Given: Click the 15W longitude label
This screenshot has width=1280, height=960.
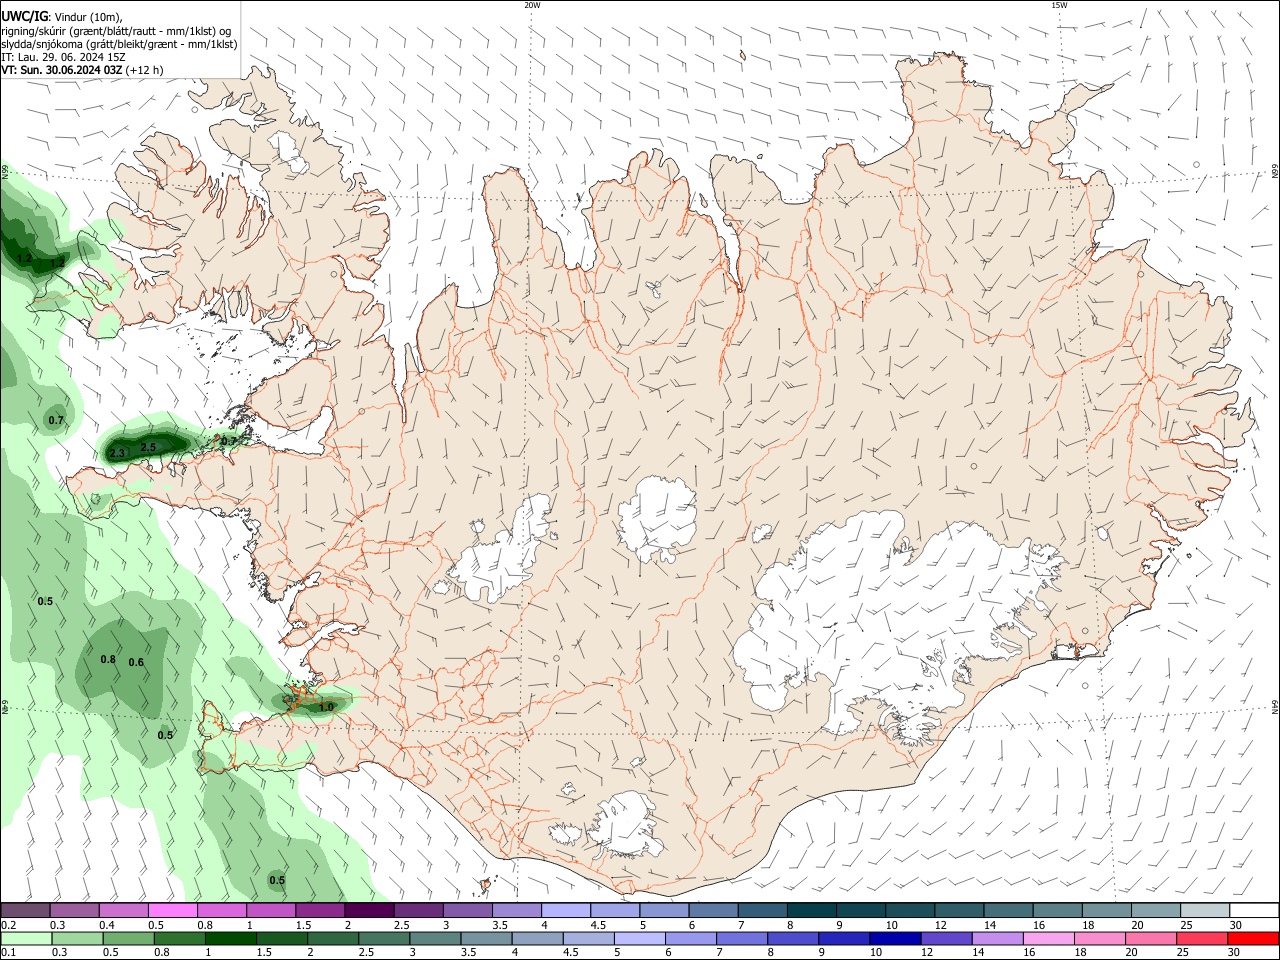Looking at the screenshot, I should [x=1059, y=5].
